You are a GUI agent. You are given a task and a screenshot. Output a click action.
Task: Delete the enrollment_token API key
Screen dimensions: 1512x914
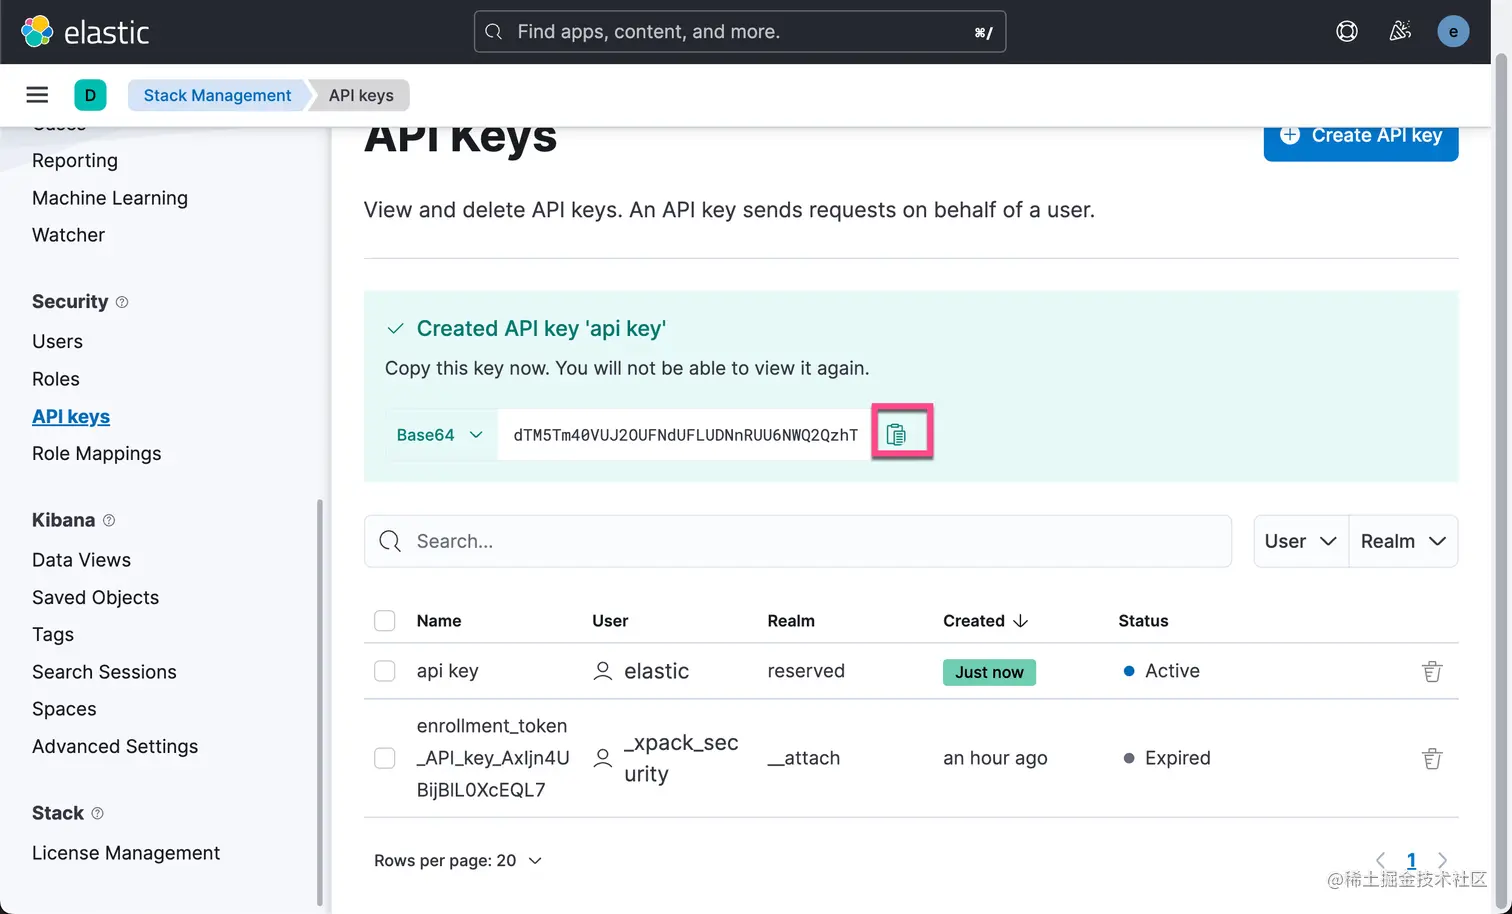(1431, 758)
